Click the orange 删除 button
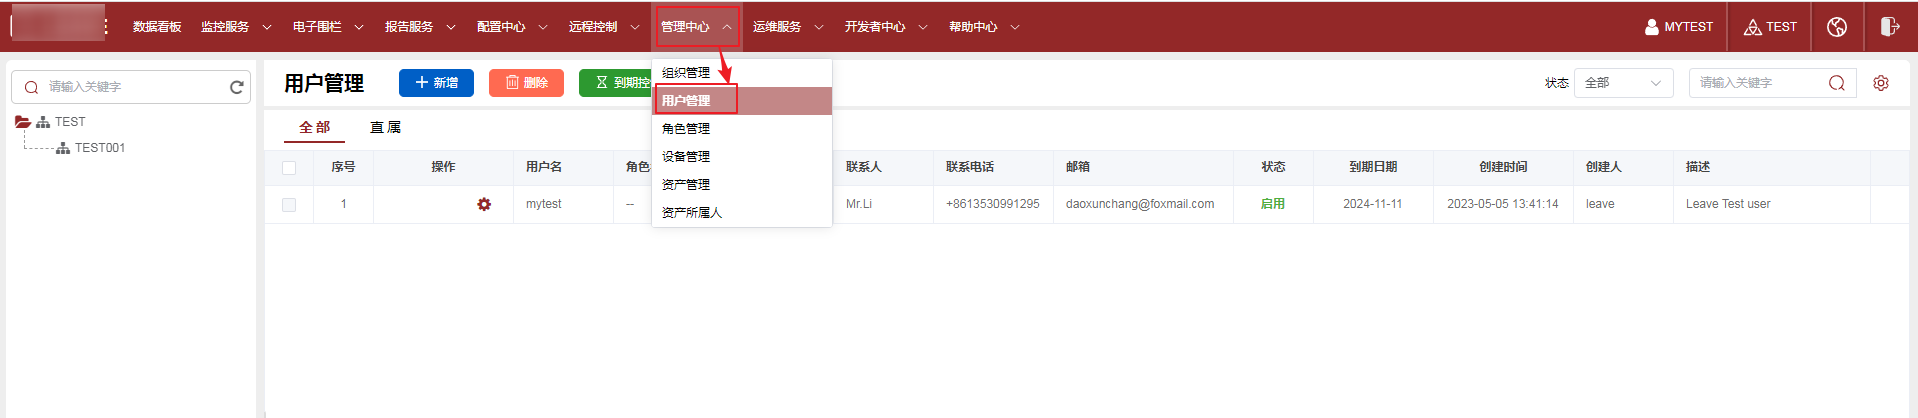This screenshot has width=1918, height=418. click(526, 83)
